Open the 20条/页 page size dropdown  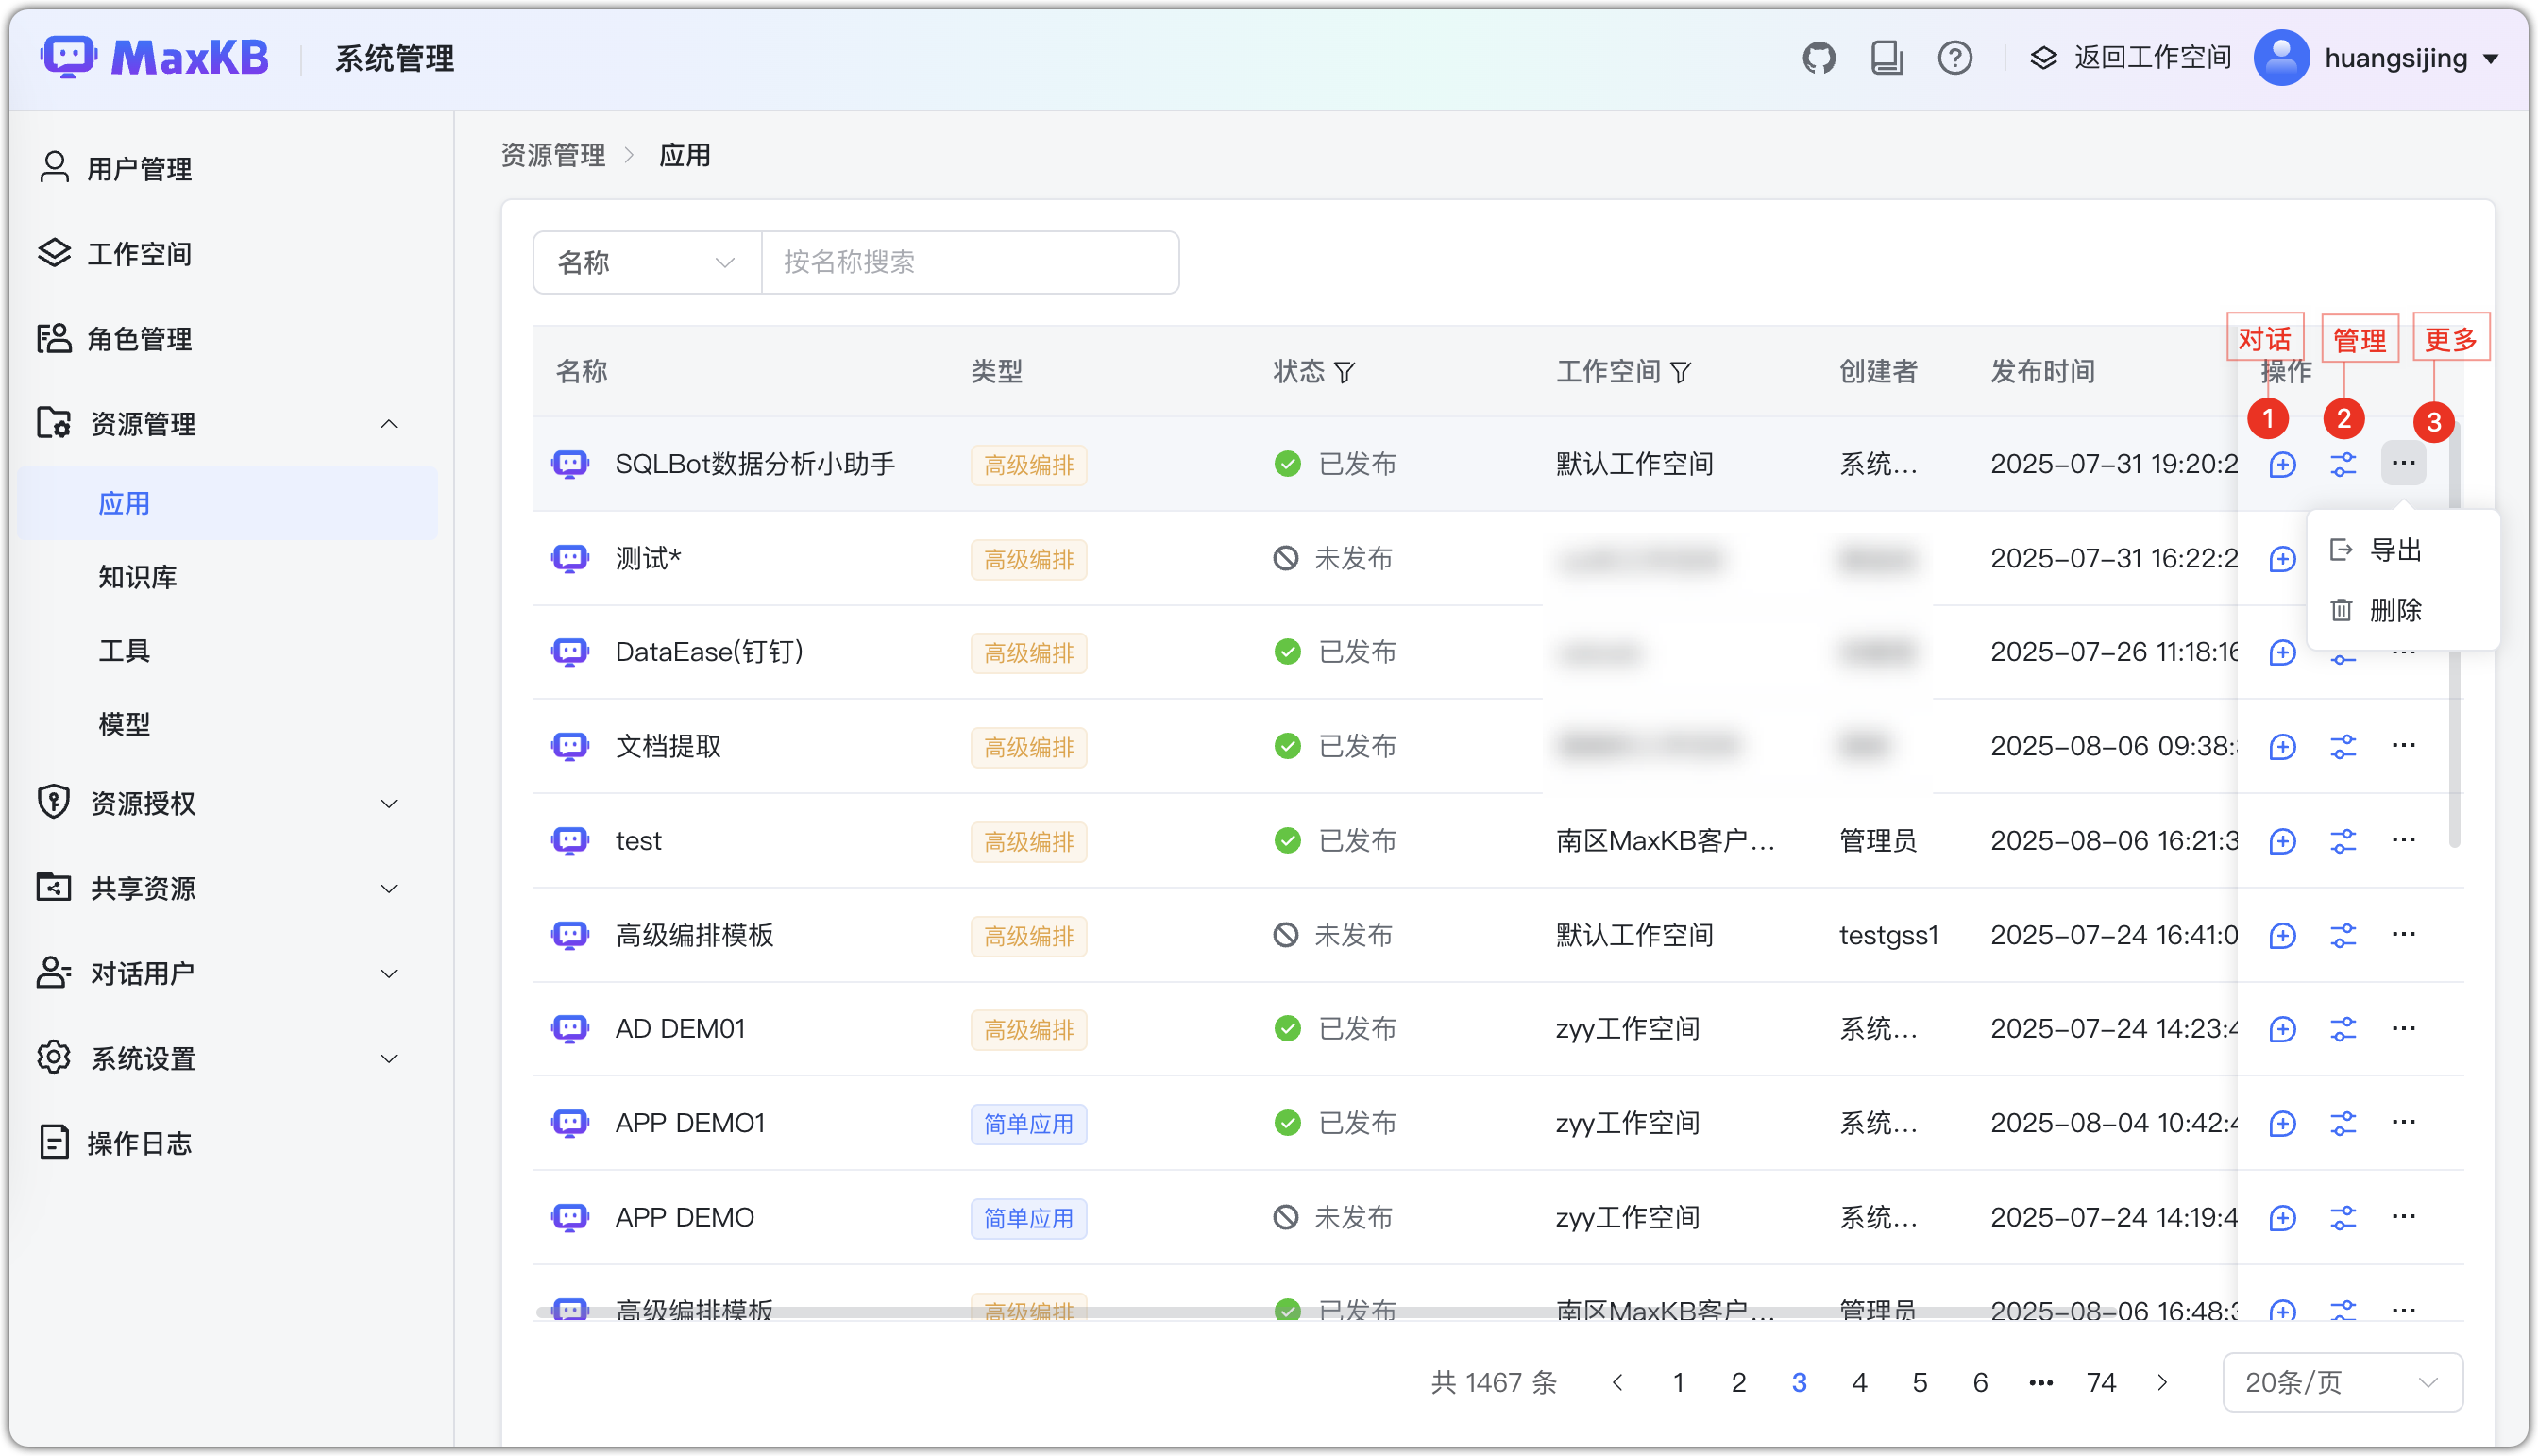2342,1382
